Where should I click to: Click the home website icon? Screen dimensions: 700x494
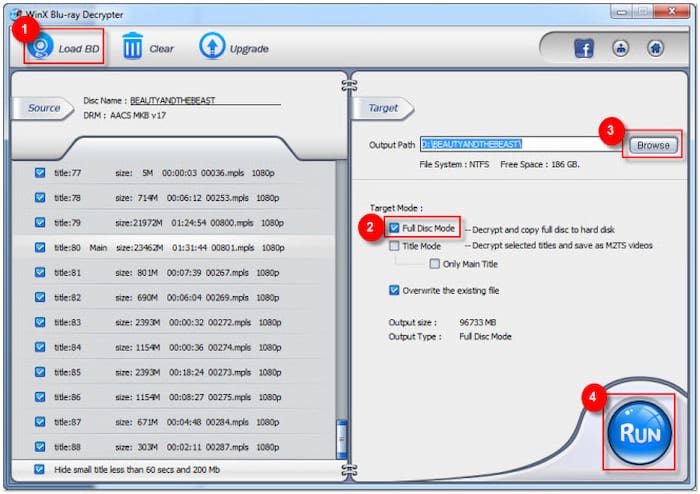tap(655, 48)
